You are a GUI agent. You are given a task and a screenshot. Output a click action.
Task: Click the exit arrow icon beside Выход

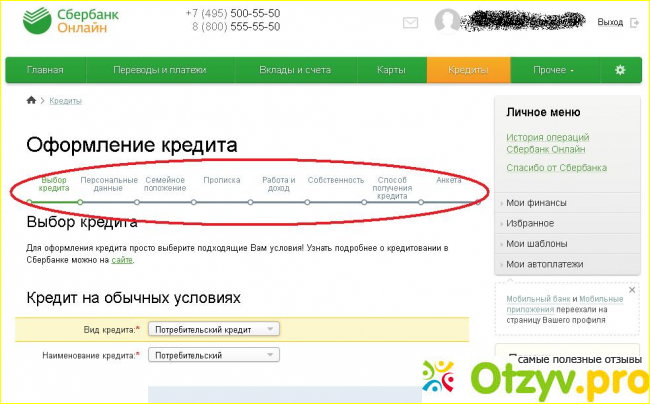(634, 22)
